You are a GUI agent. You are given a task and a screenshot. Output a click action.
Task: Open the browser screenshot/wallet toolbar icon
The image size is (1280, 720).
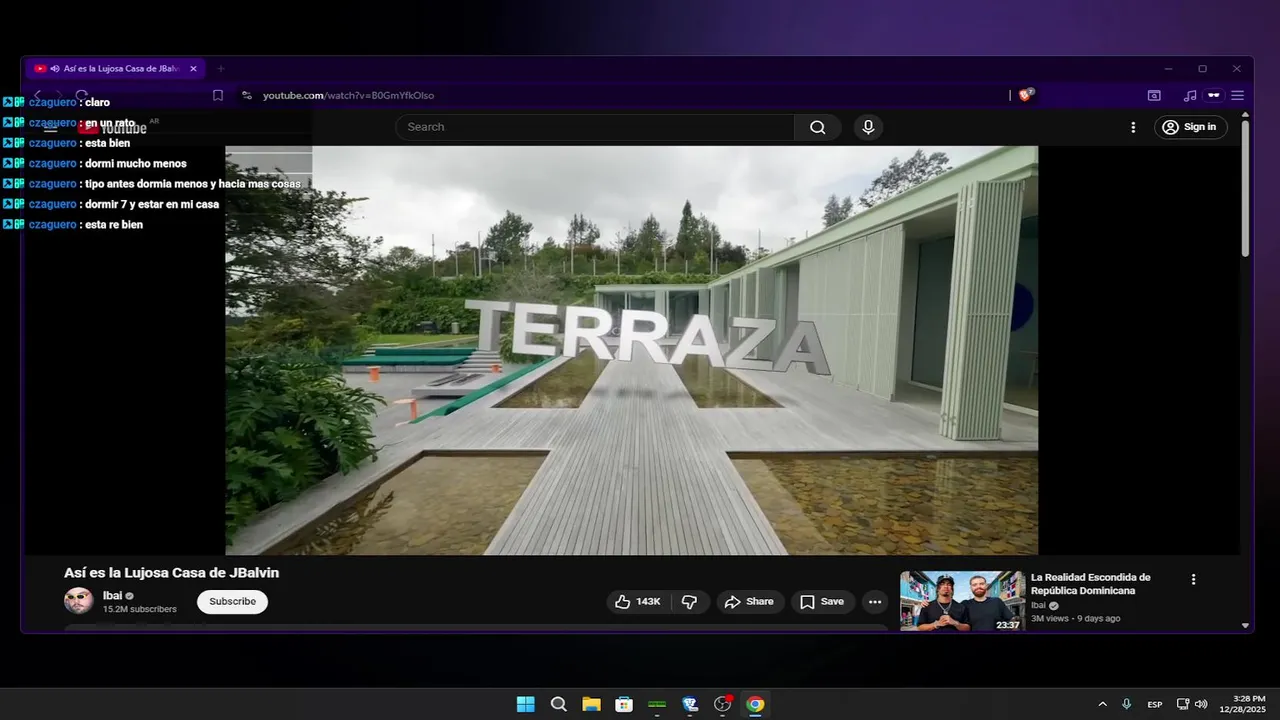(1154, 96)
